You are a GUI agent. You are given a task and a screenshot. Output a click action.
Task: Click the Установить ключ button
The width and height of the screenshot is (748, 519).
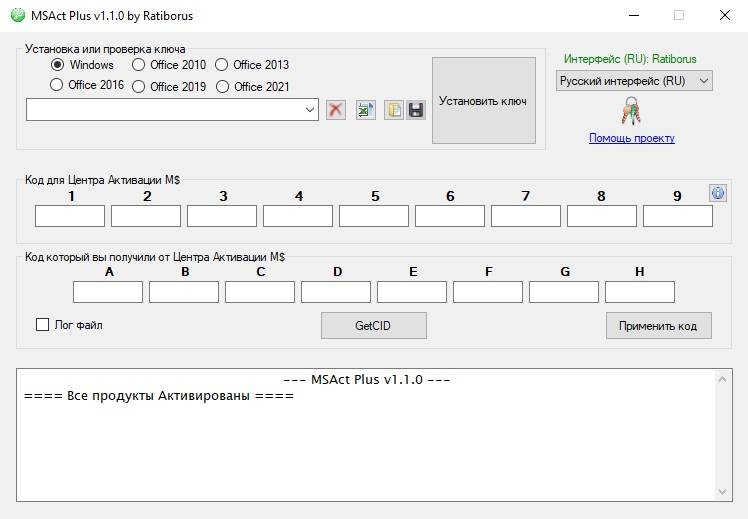click(x=484, y=101)
